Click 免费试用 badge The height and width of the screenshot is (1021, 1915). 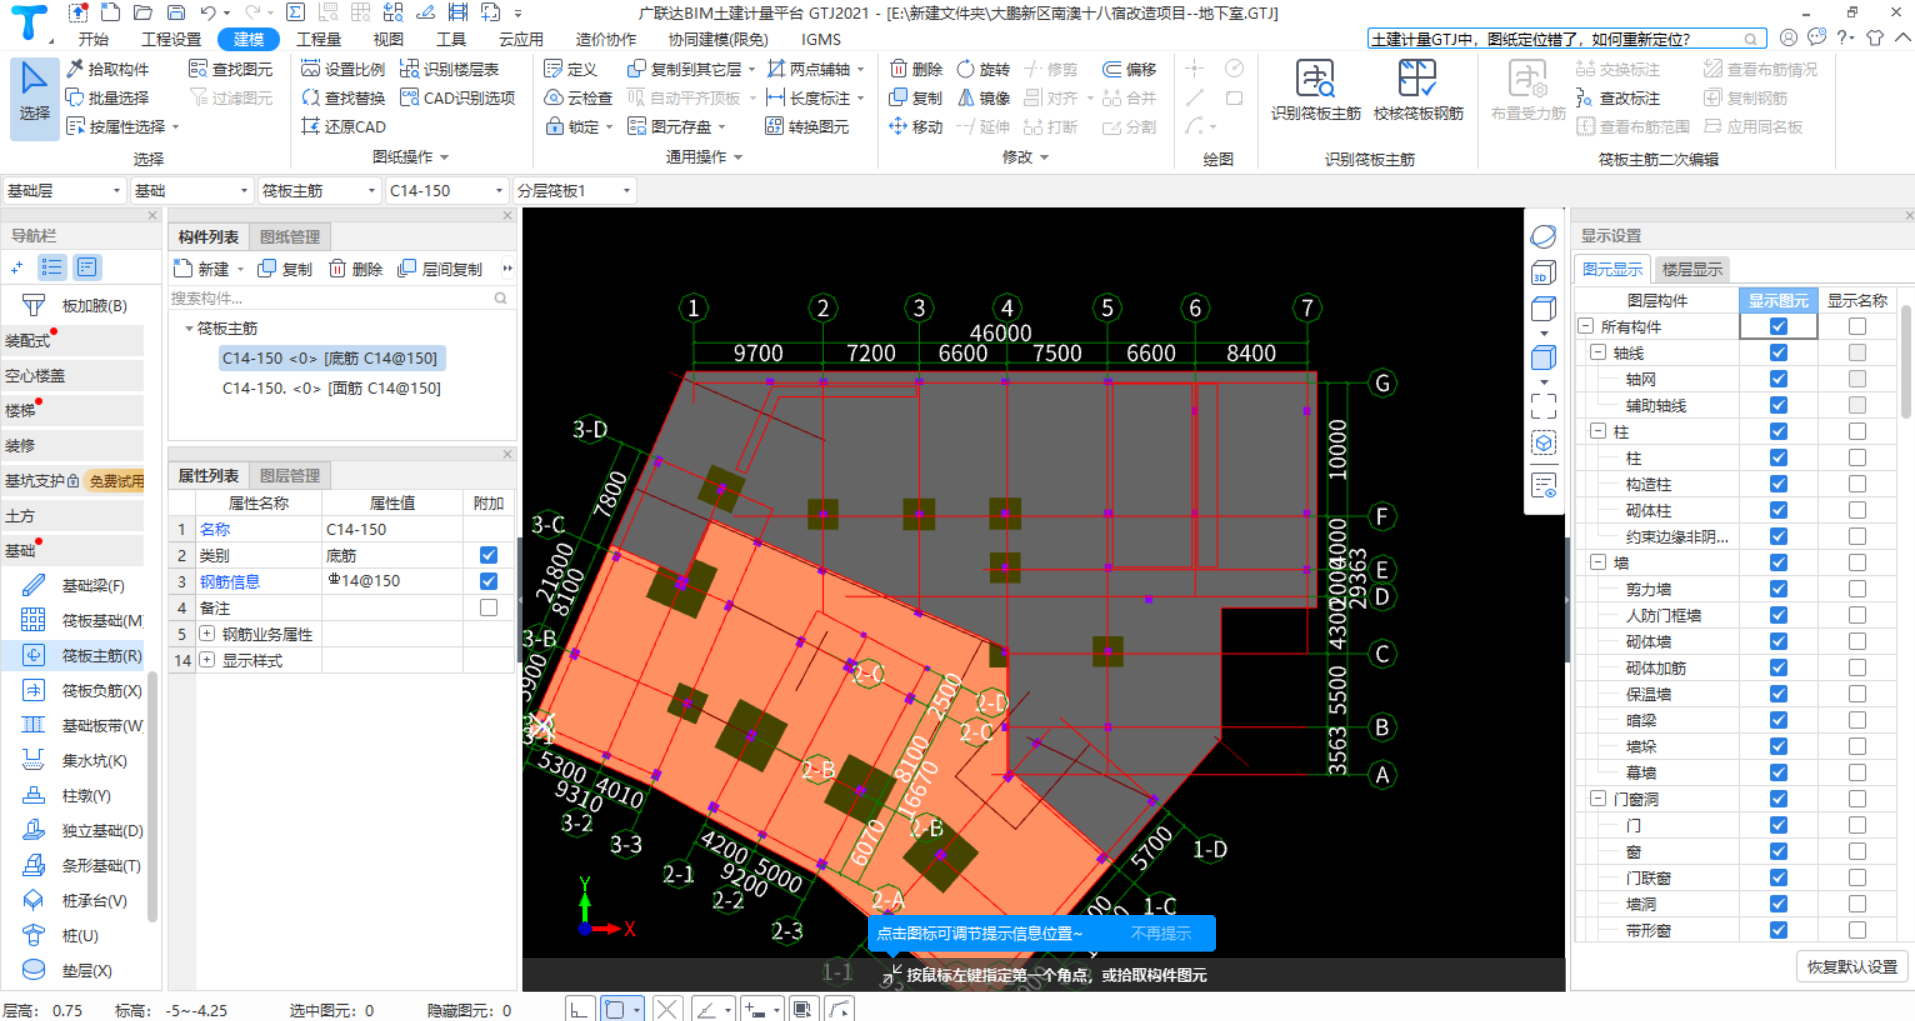click(x=116, y=481)
